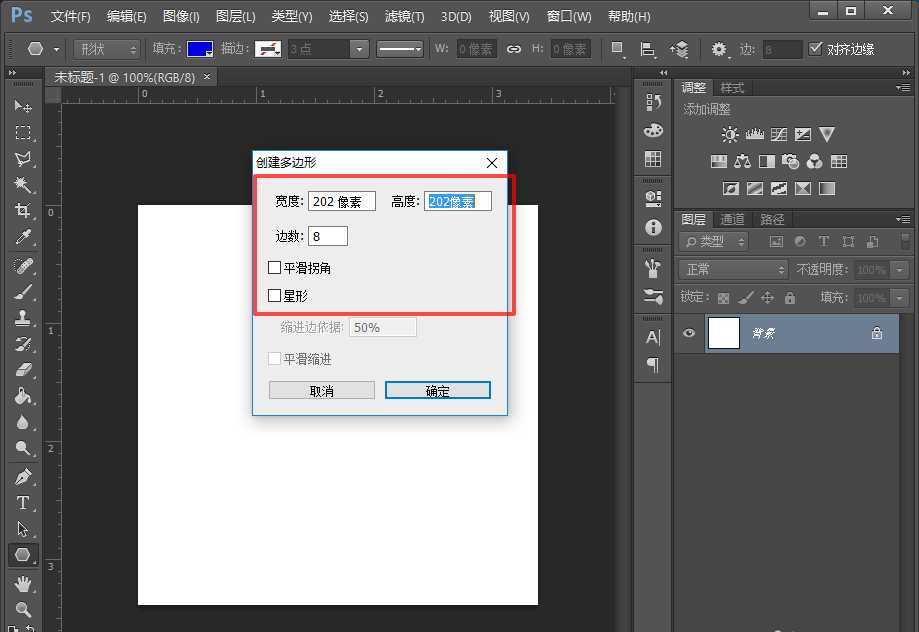Open the 正常 blend mode dropdown
919x632 pixels.
(731, 268)
